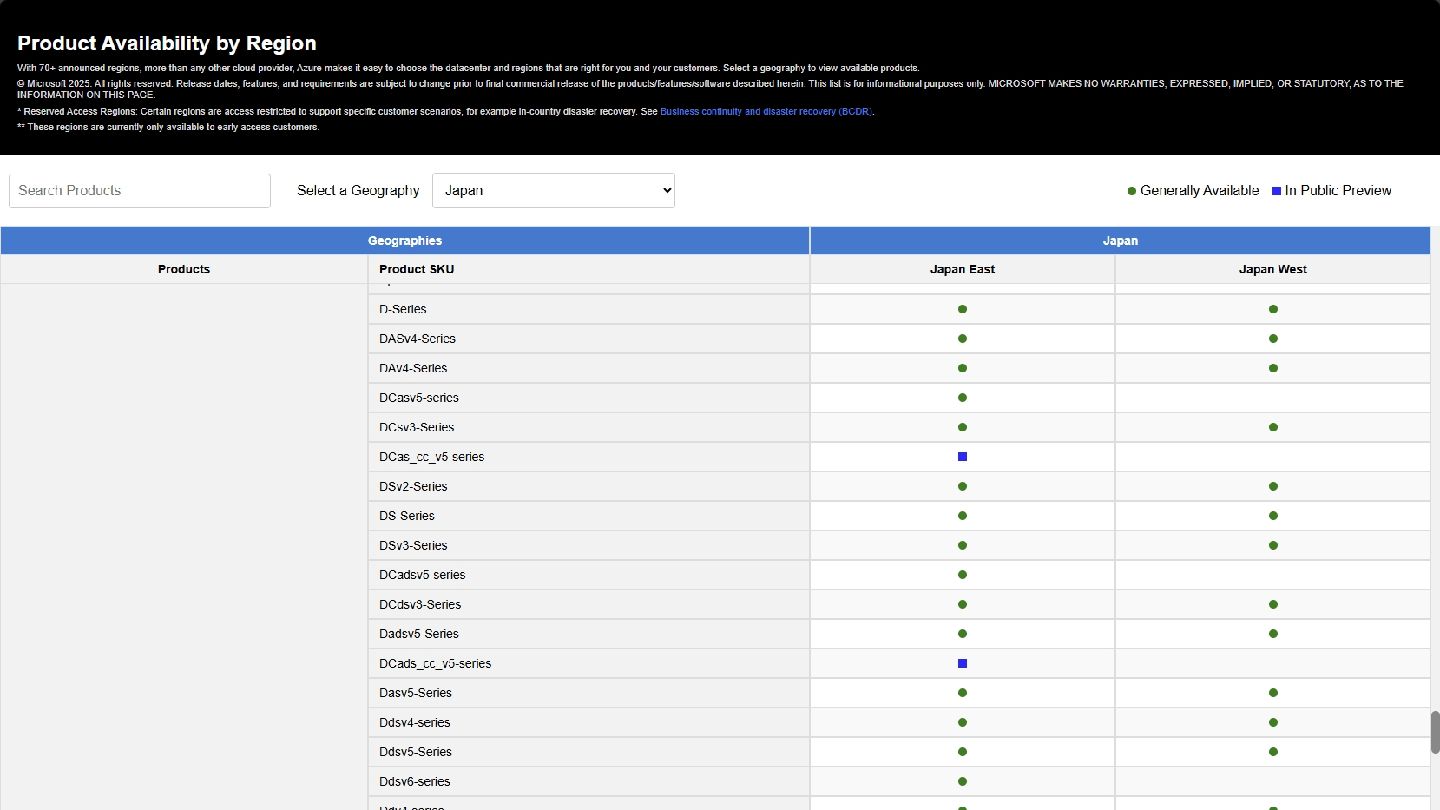The width and height of the screenshot is (1440, 810).
Task: Click the DSv2-Series Japan East green dot
Action: point(962,487)
